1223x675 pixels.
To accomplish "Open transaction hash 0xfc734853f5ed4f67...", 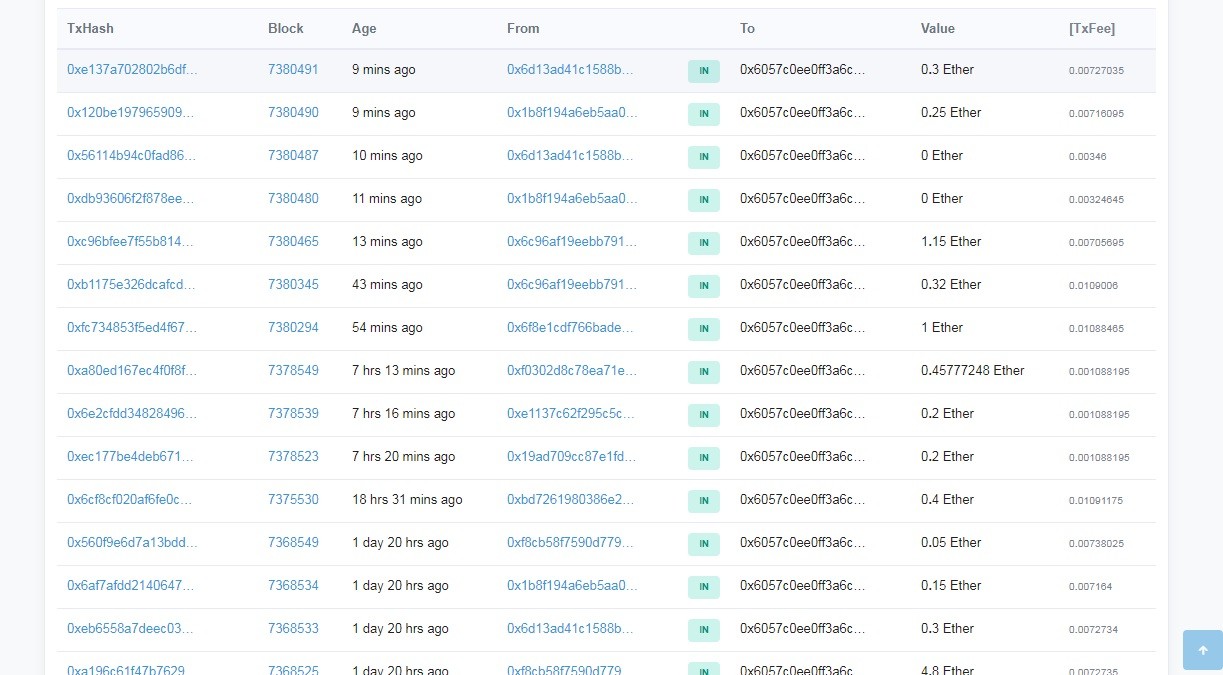I will point(132,328).
